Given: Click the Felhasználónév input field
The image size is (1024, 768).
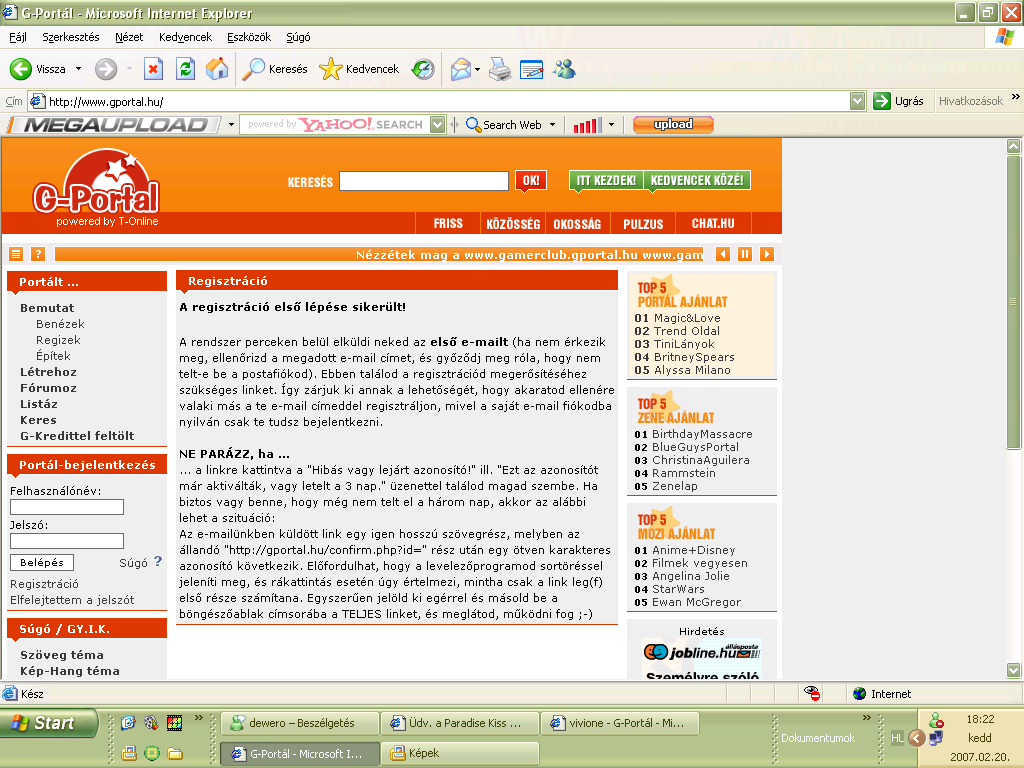Looking at the screenshot, I should click(x=67, y=507).
